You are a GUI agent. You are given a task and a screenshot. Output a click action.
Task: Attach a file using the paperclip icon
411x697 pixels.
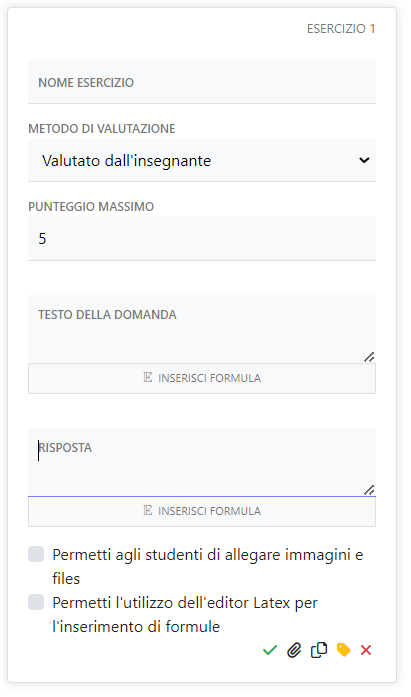coord(294,650)
